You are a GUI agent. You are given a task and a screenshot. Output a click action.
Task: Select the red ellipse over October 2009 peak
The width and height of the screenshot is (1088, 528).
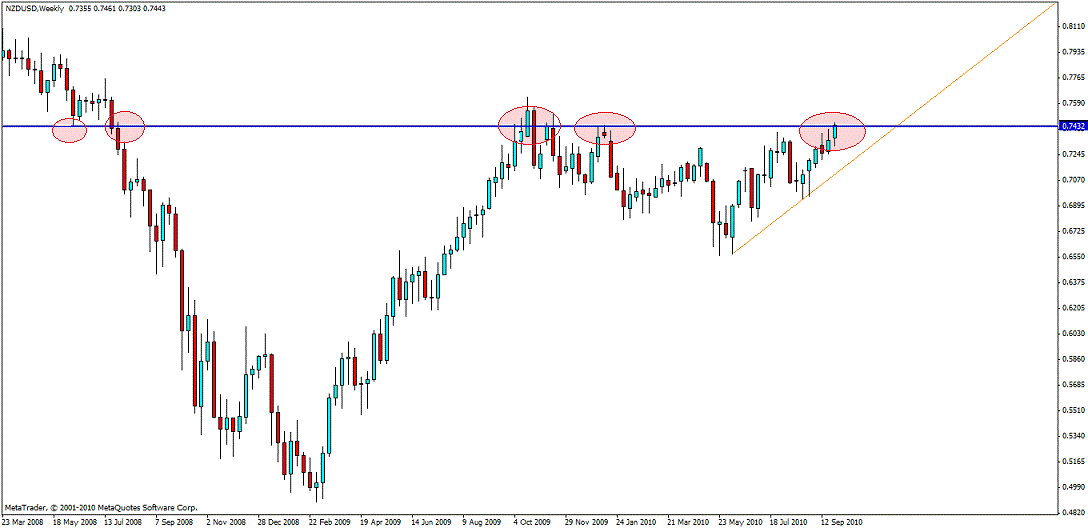[529, 126]
